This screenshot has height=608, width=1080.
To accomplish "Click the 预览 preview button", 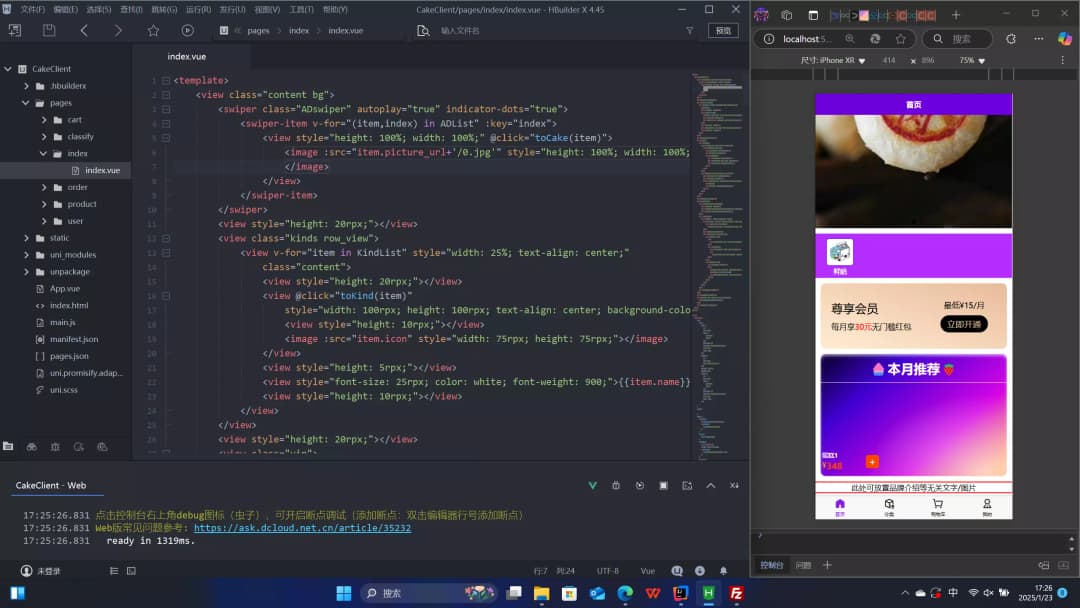I will [723, 31].
